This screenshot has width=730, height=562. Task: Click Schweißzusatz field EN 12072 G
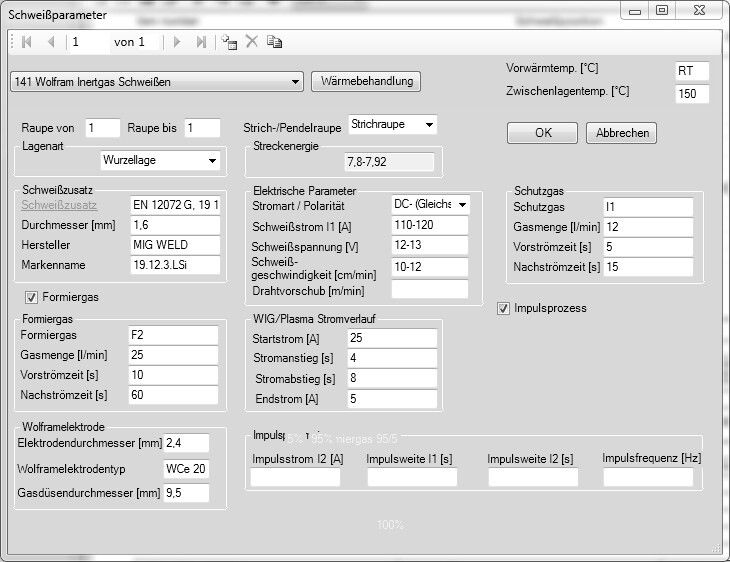point(175,205)
